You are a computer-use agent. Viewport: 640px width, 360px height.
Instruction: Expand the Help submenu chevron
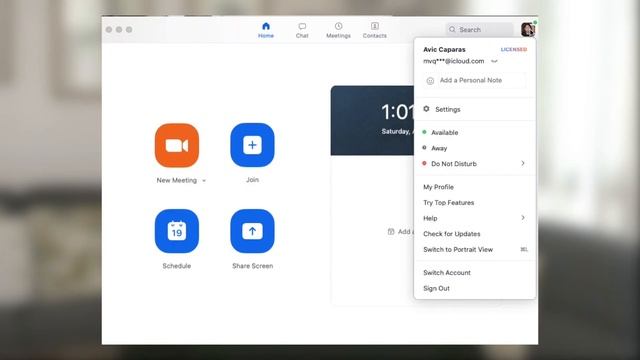(x=523, y=218)
